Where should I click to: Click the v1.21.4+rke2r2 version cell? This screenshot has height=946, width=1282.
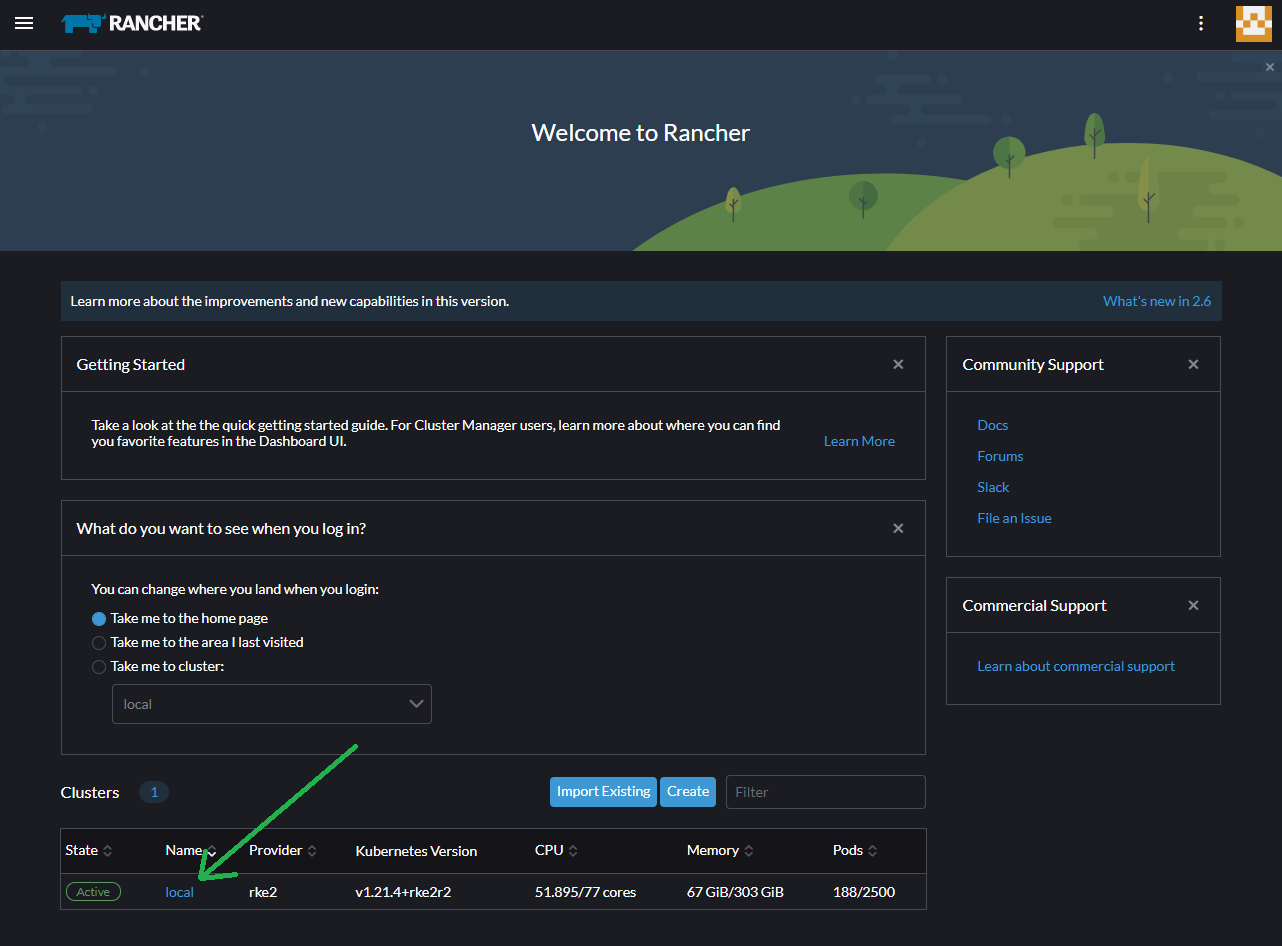click(403, 892)
